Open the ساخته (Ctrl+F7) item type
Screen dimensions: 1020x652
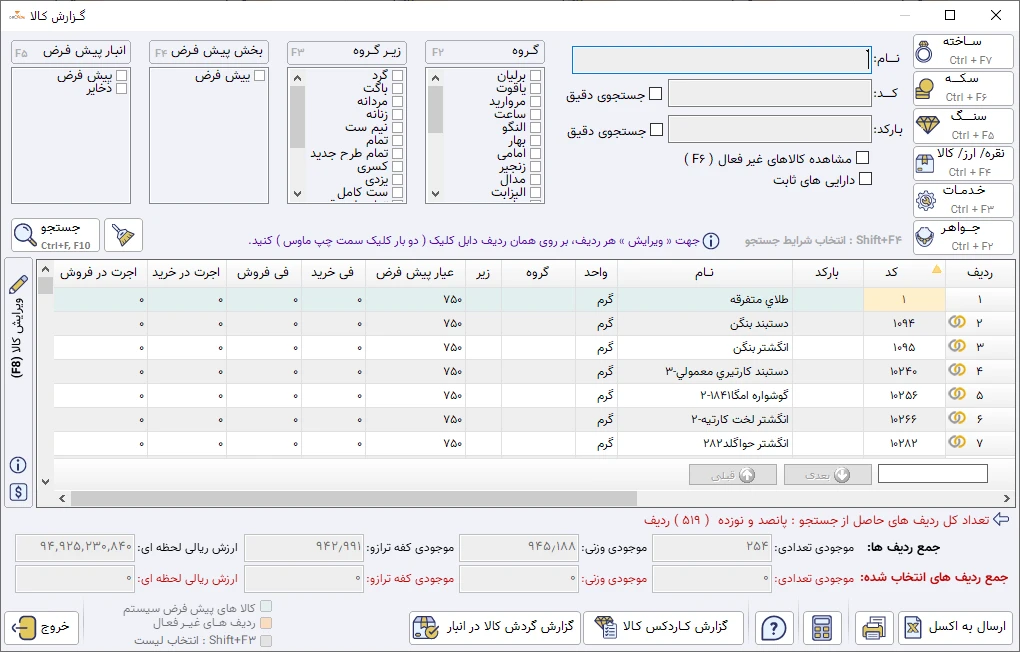(963, 51)
